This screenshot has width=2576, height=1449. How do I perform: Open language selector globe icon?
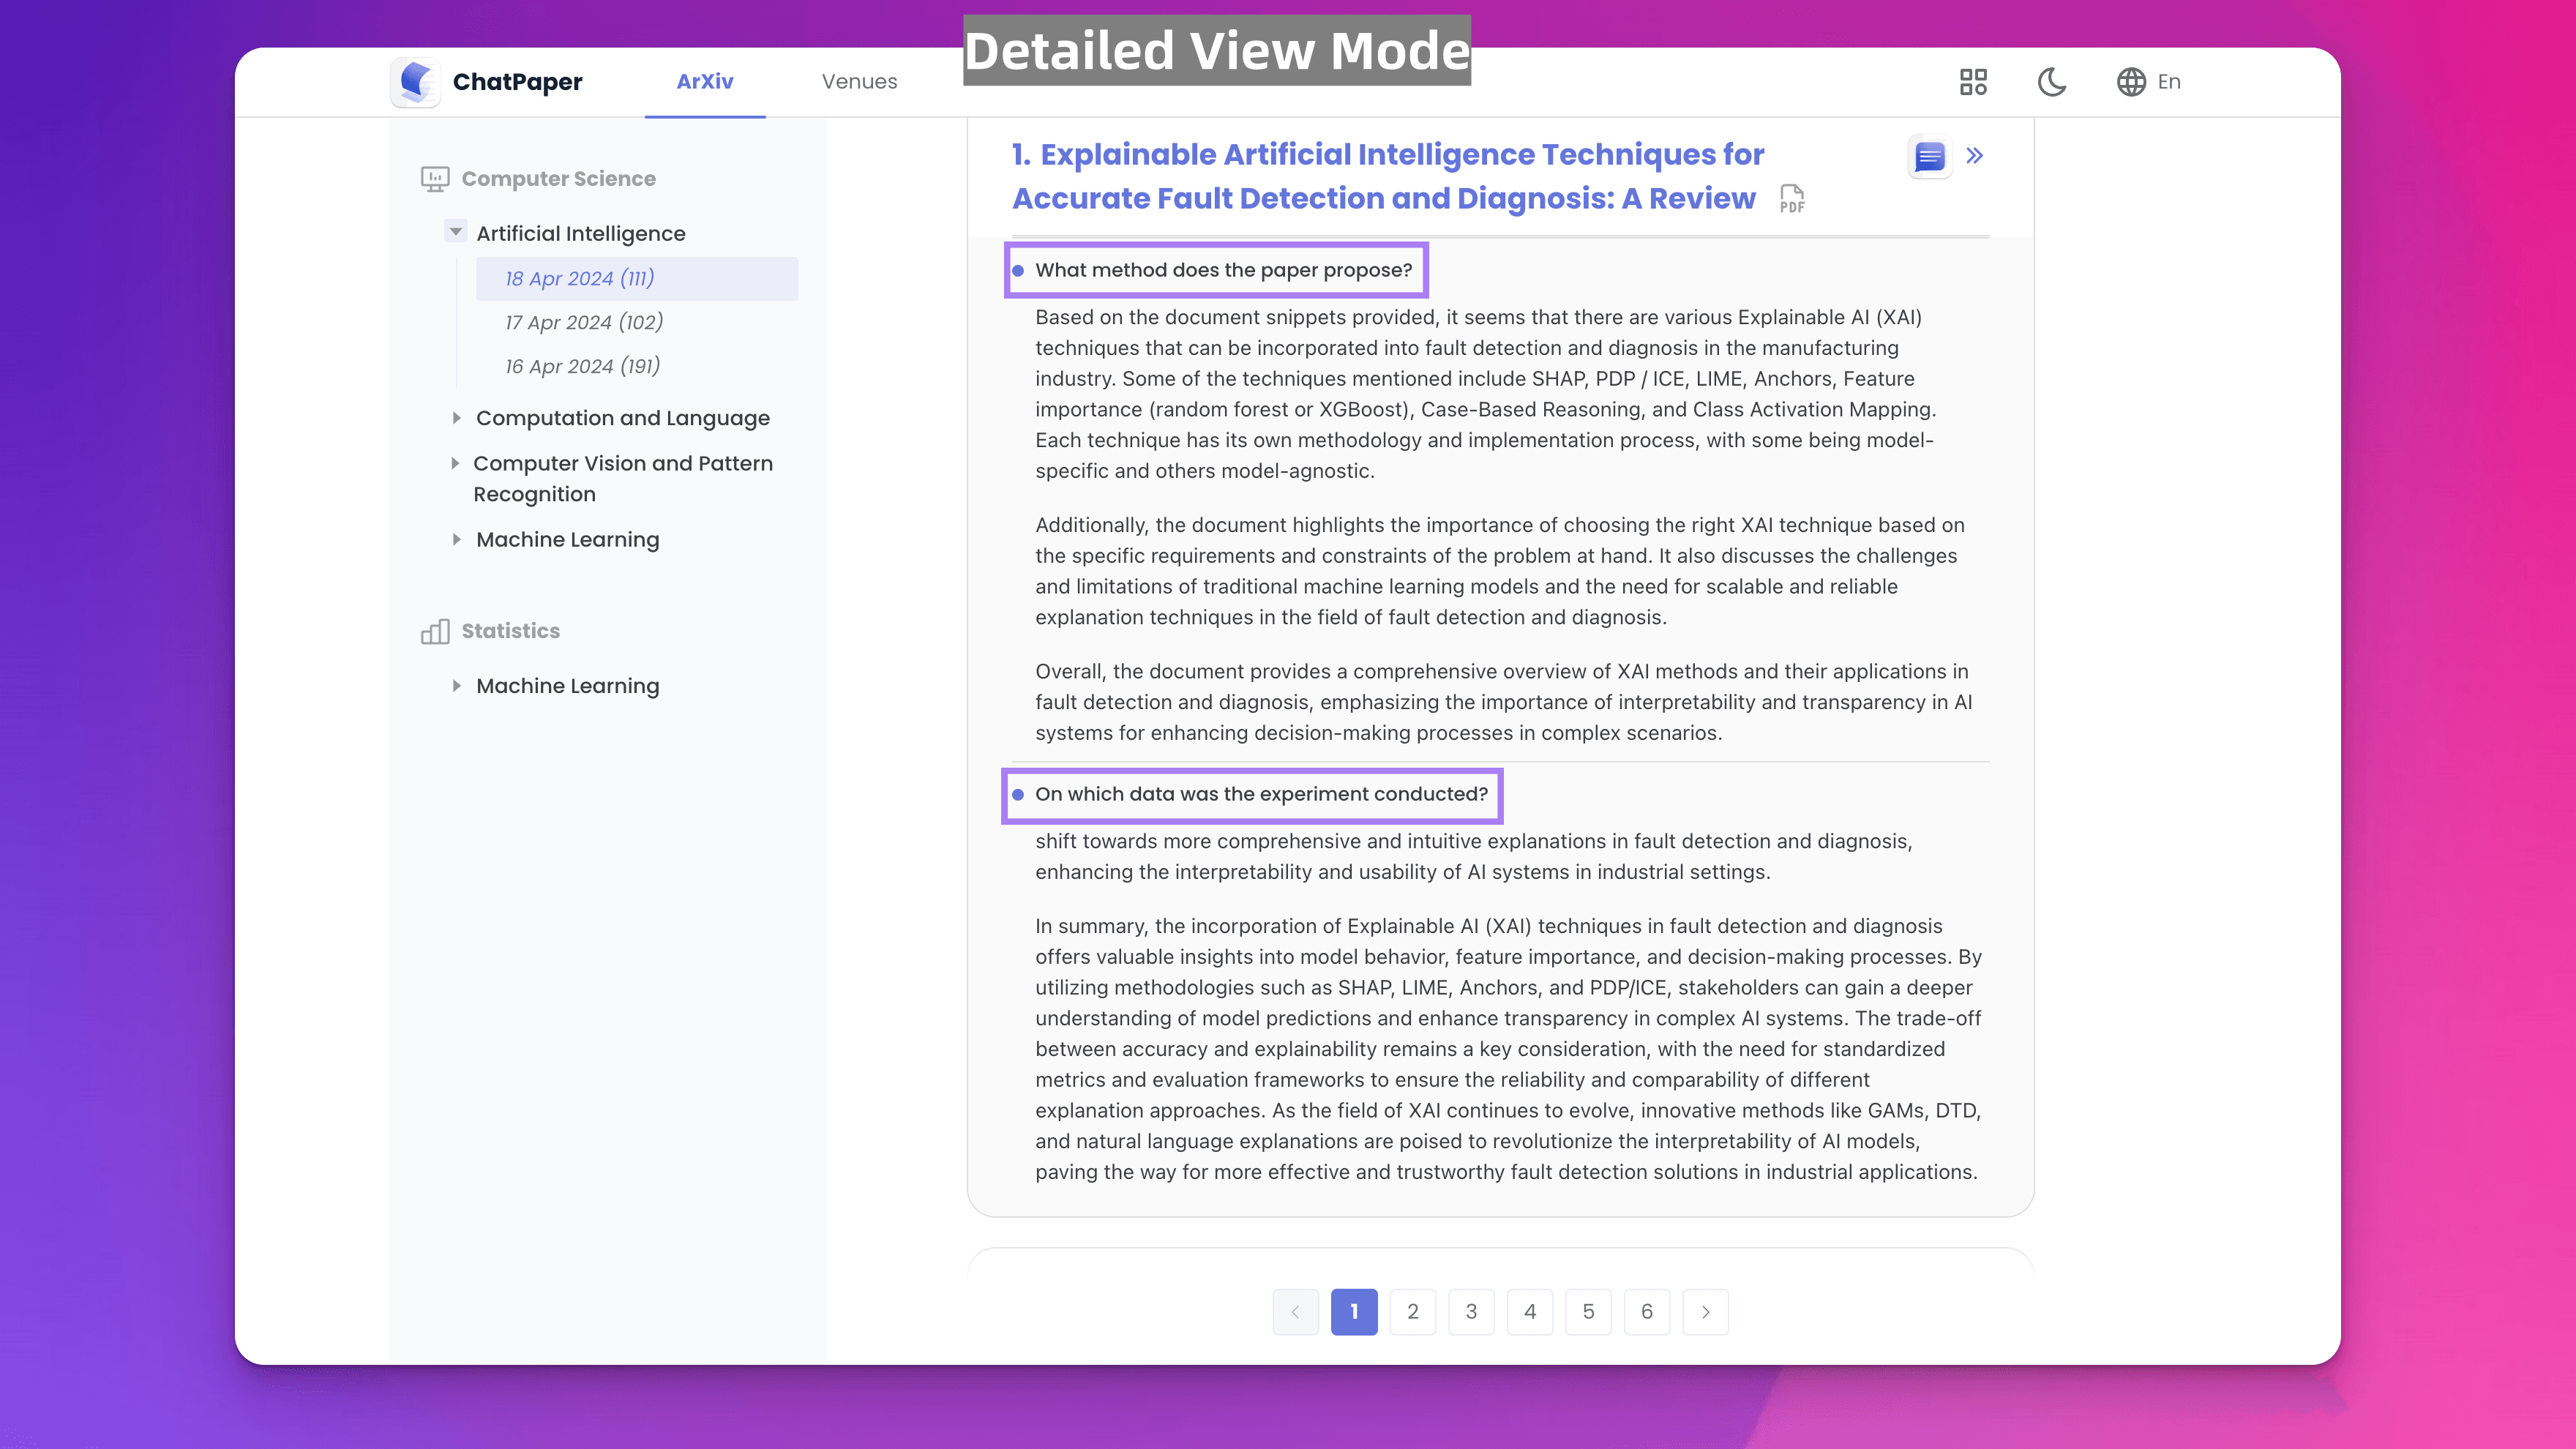[x=2131, y=81]
